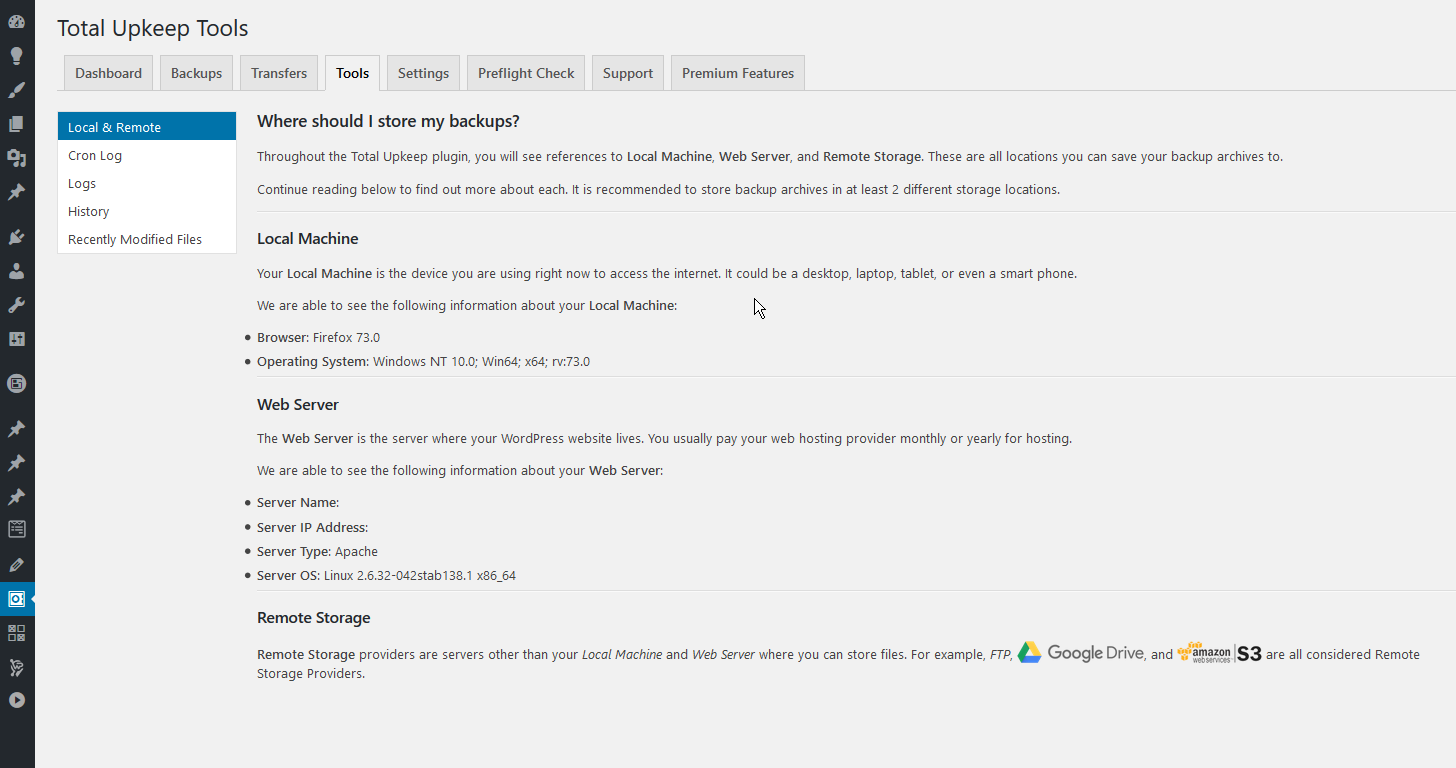Viewport: 1456px width, 768px height.
Task: View Recently Modified Files
Action: point(134,239)
